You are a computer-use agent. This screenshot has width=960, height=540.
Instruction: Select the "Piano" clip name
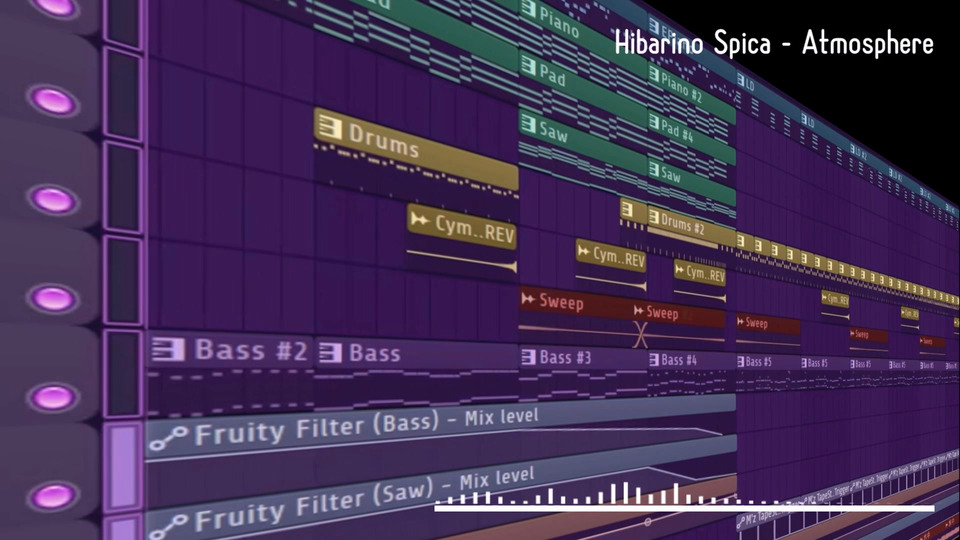[x=559, y=23]
